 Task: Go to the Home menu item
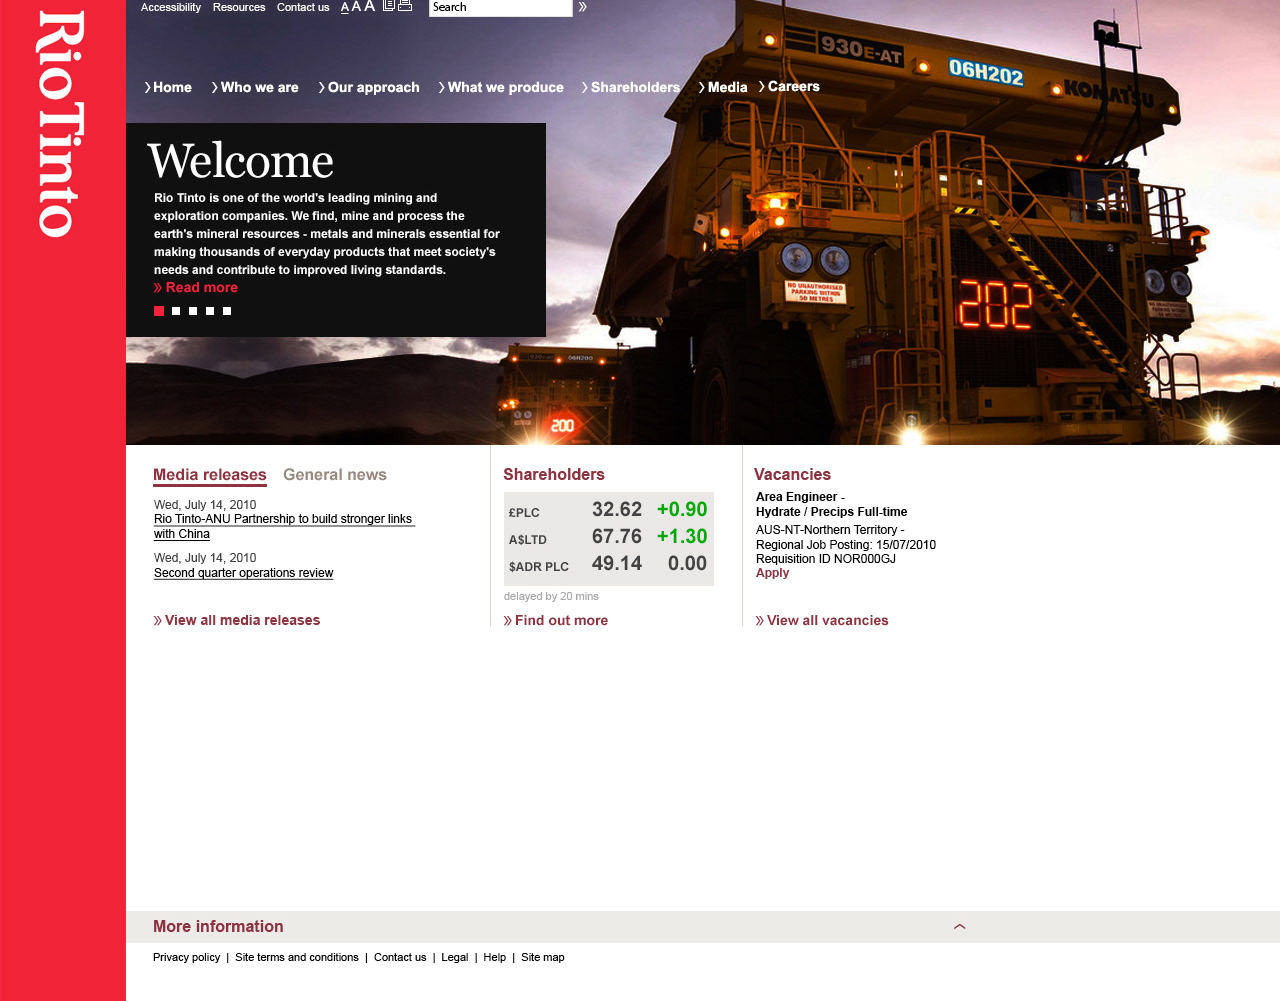tap(168, 87)
